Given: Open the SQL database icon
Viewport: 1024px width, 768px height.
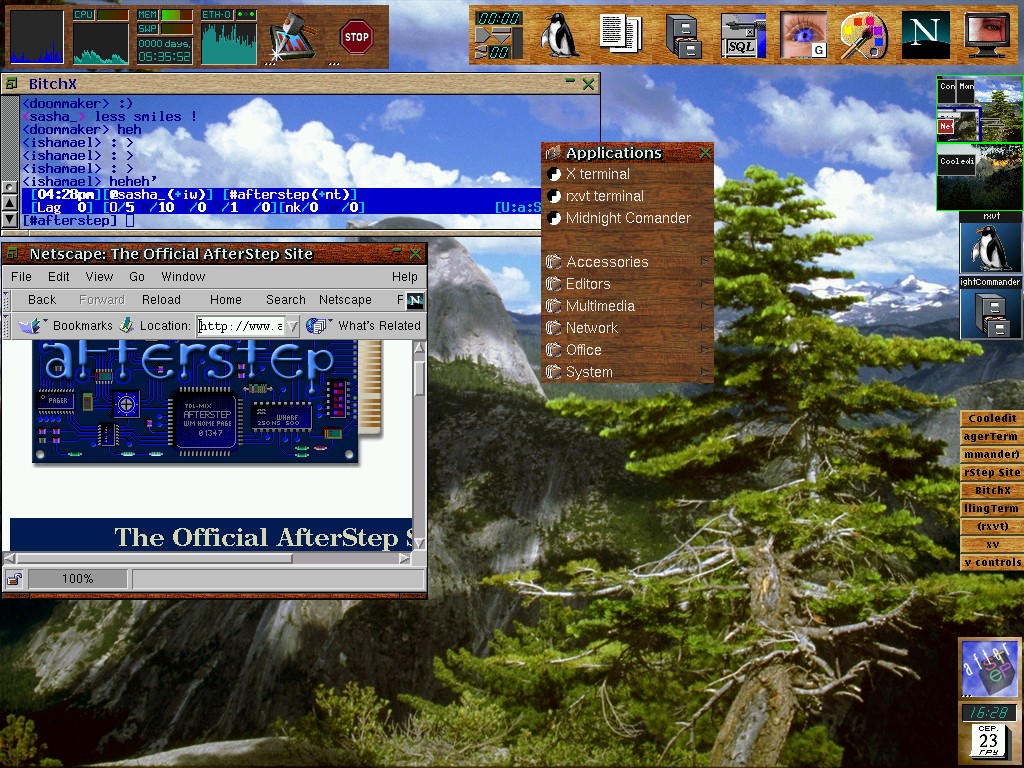Looking at the screenshot, I should pyautogui.click(x=743, y=35).
